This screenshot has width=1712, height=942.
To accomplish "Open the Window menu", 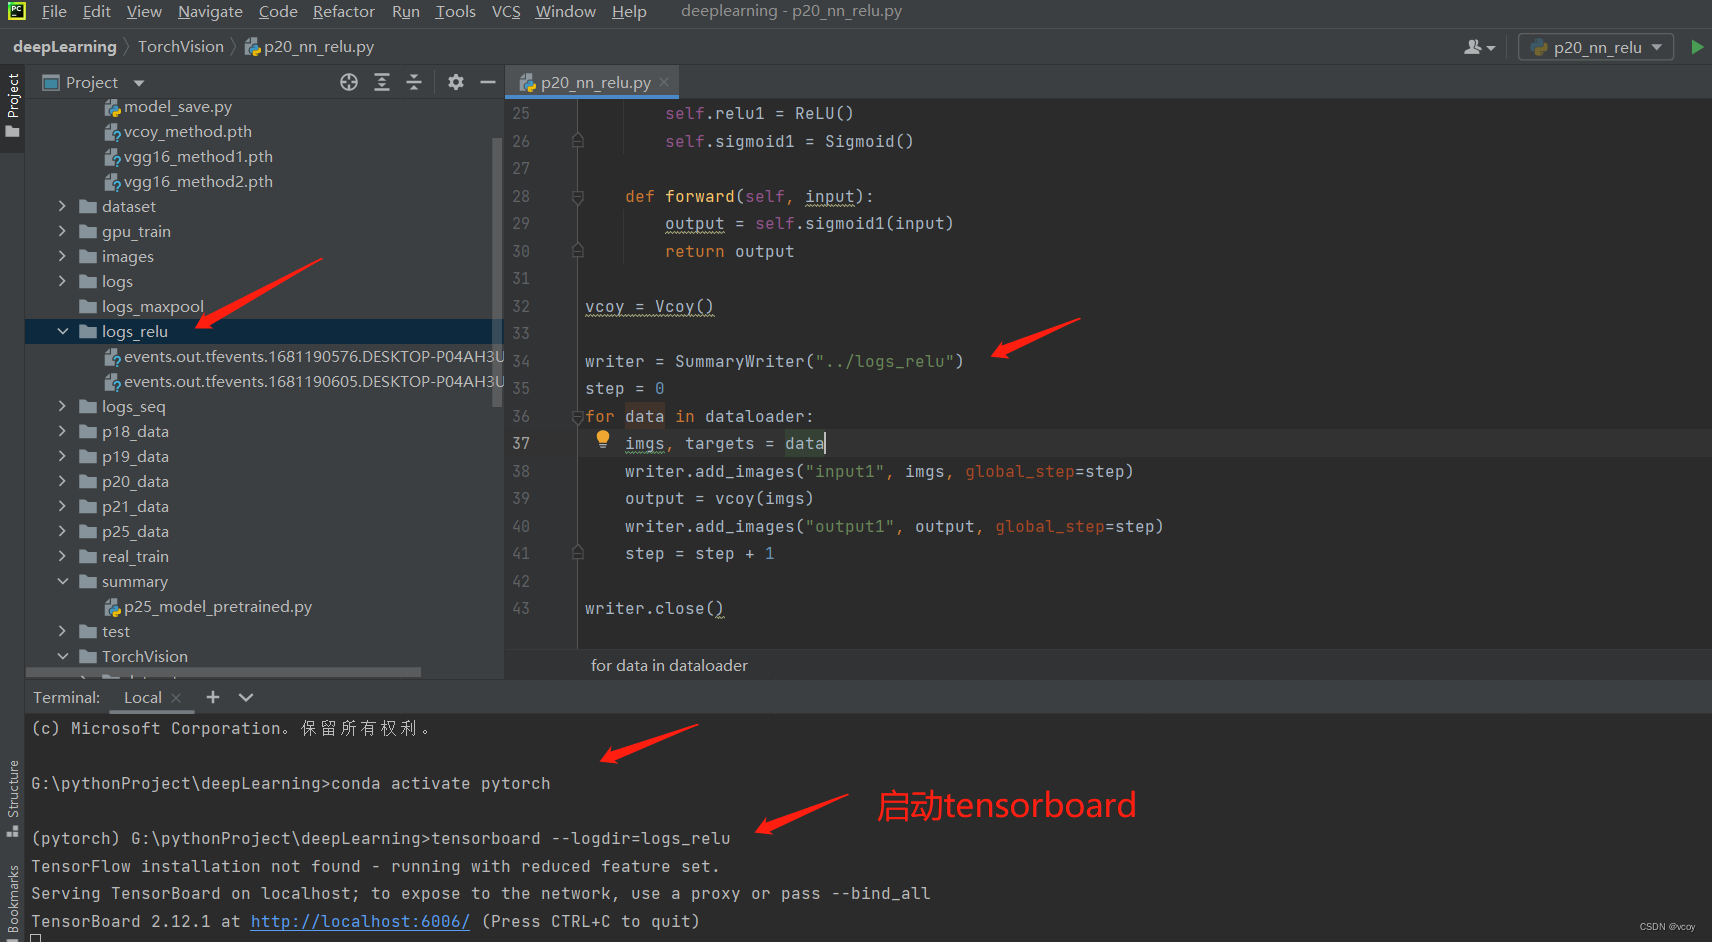I will (x=565, y=11).
